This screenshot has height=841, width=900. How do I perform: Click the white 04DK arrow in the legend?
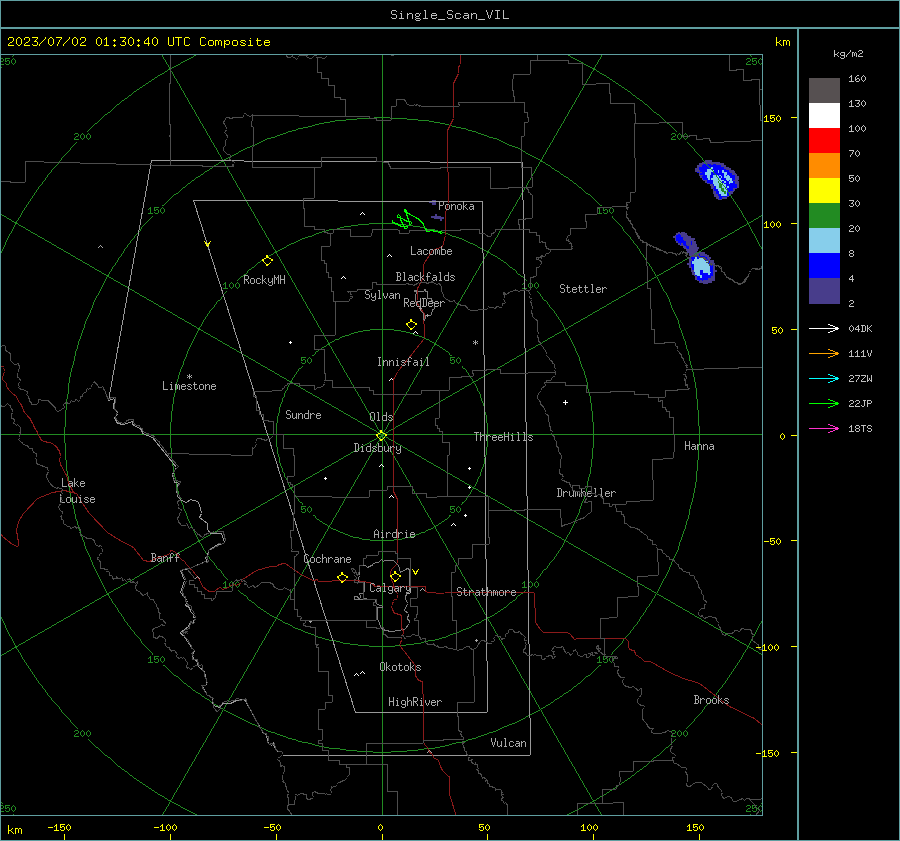click(x=824, y=328)
